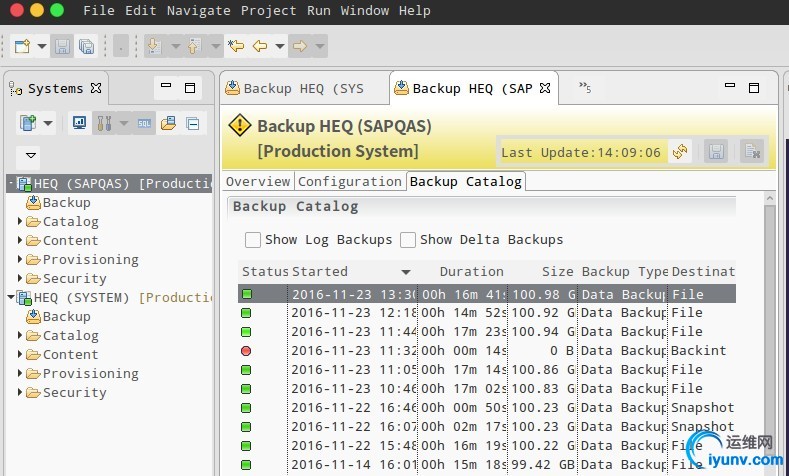The height and width of the screenshot is (476, 789).
Task: Switch to the Overview tab
Action: [x=258, y=181]
